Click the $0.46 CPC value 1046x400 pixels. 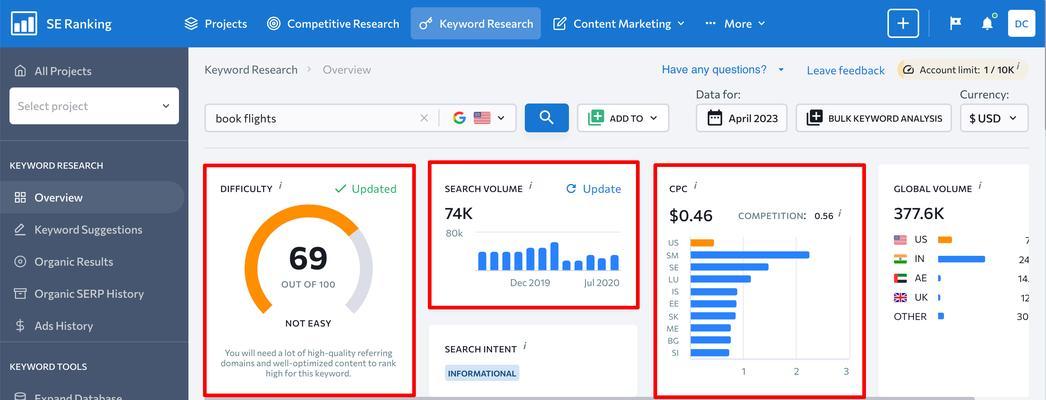tap(690, 216)
